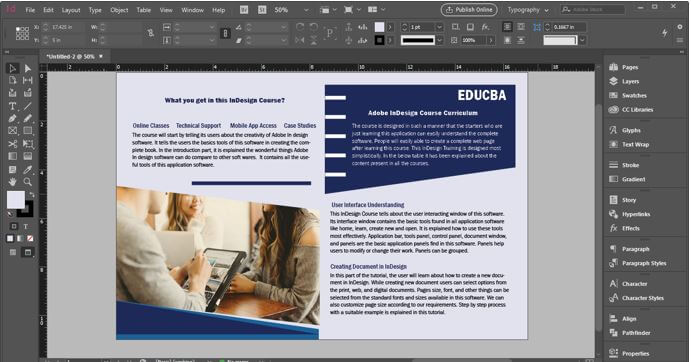Expand fill color options arrow
The image size is (691, 362).
[390, 27]
